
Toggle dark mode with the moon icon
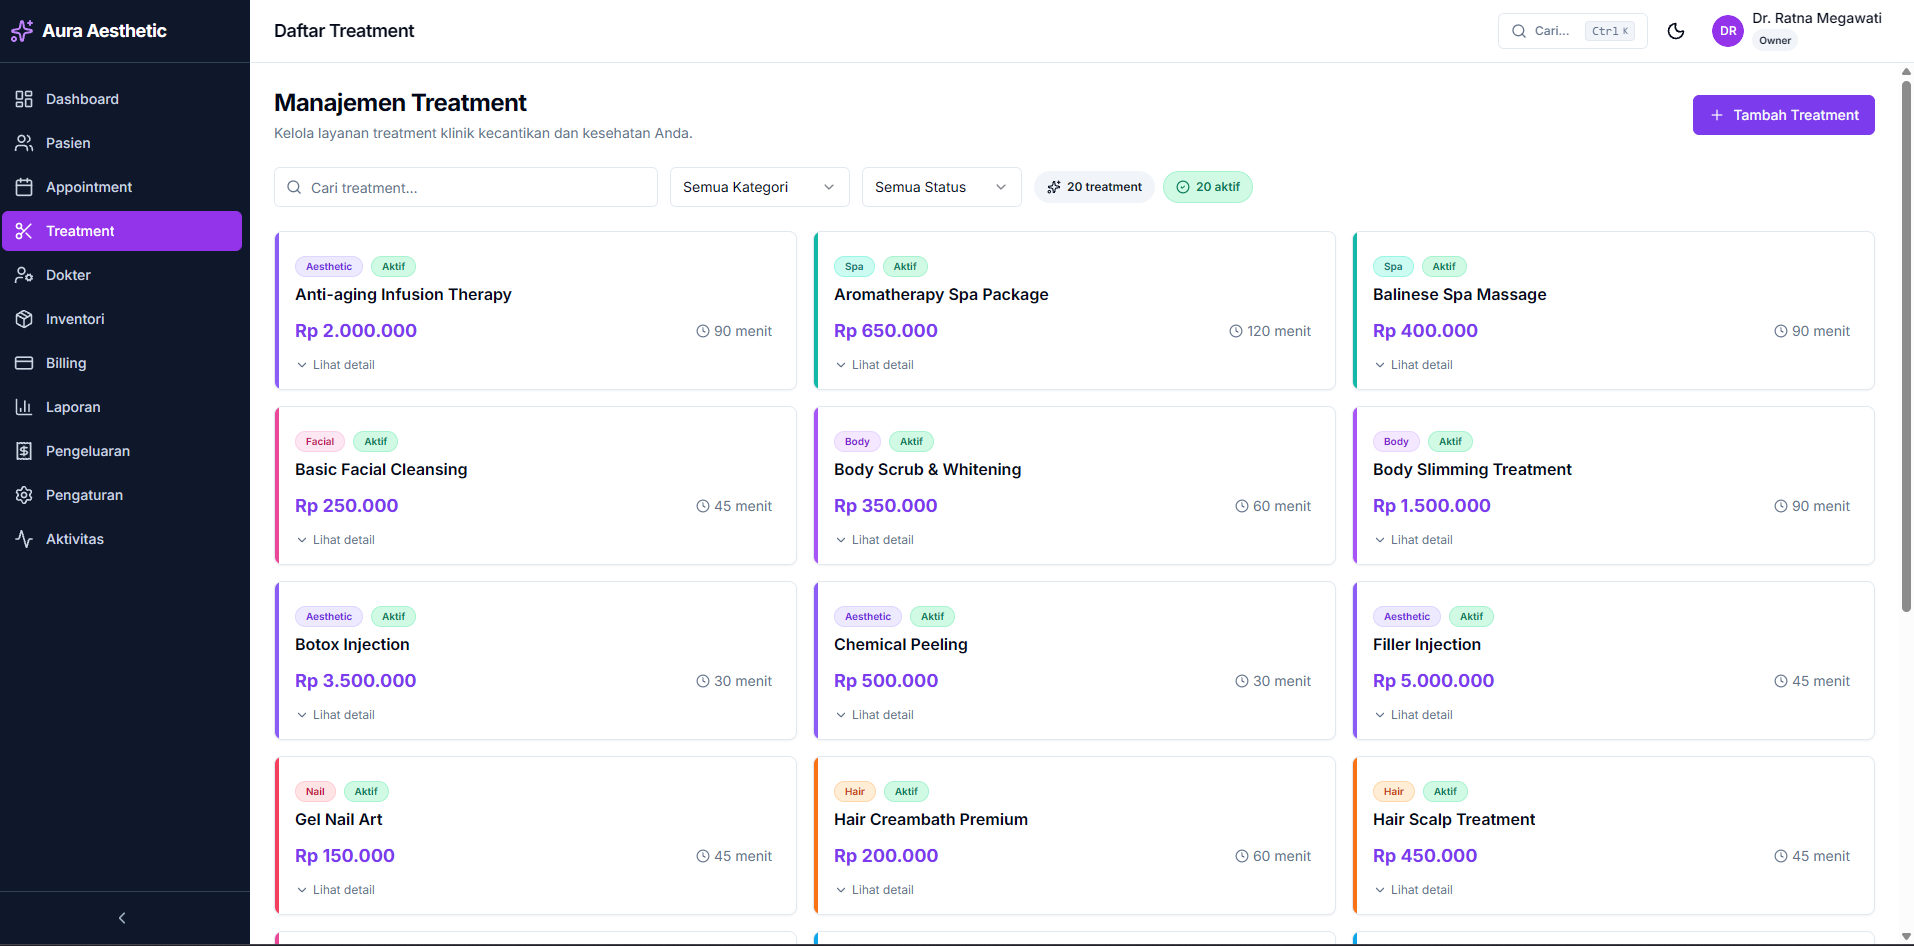pos(1676,31)
